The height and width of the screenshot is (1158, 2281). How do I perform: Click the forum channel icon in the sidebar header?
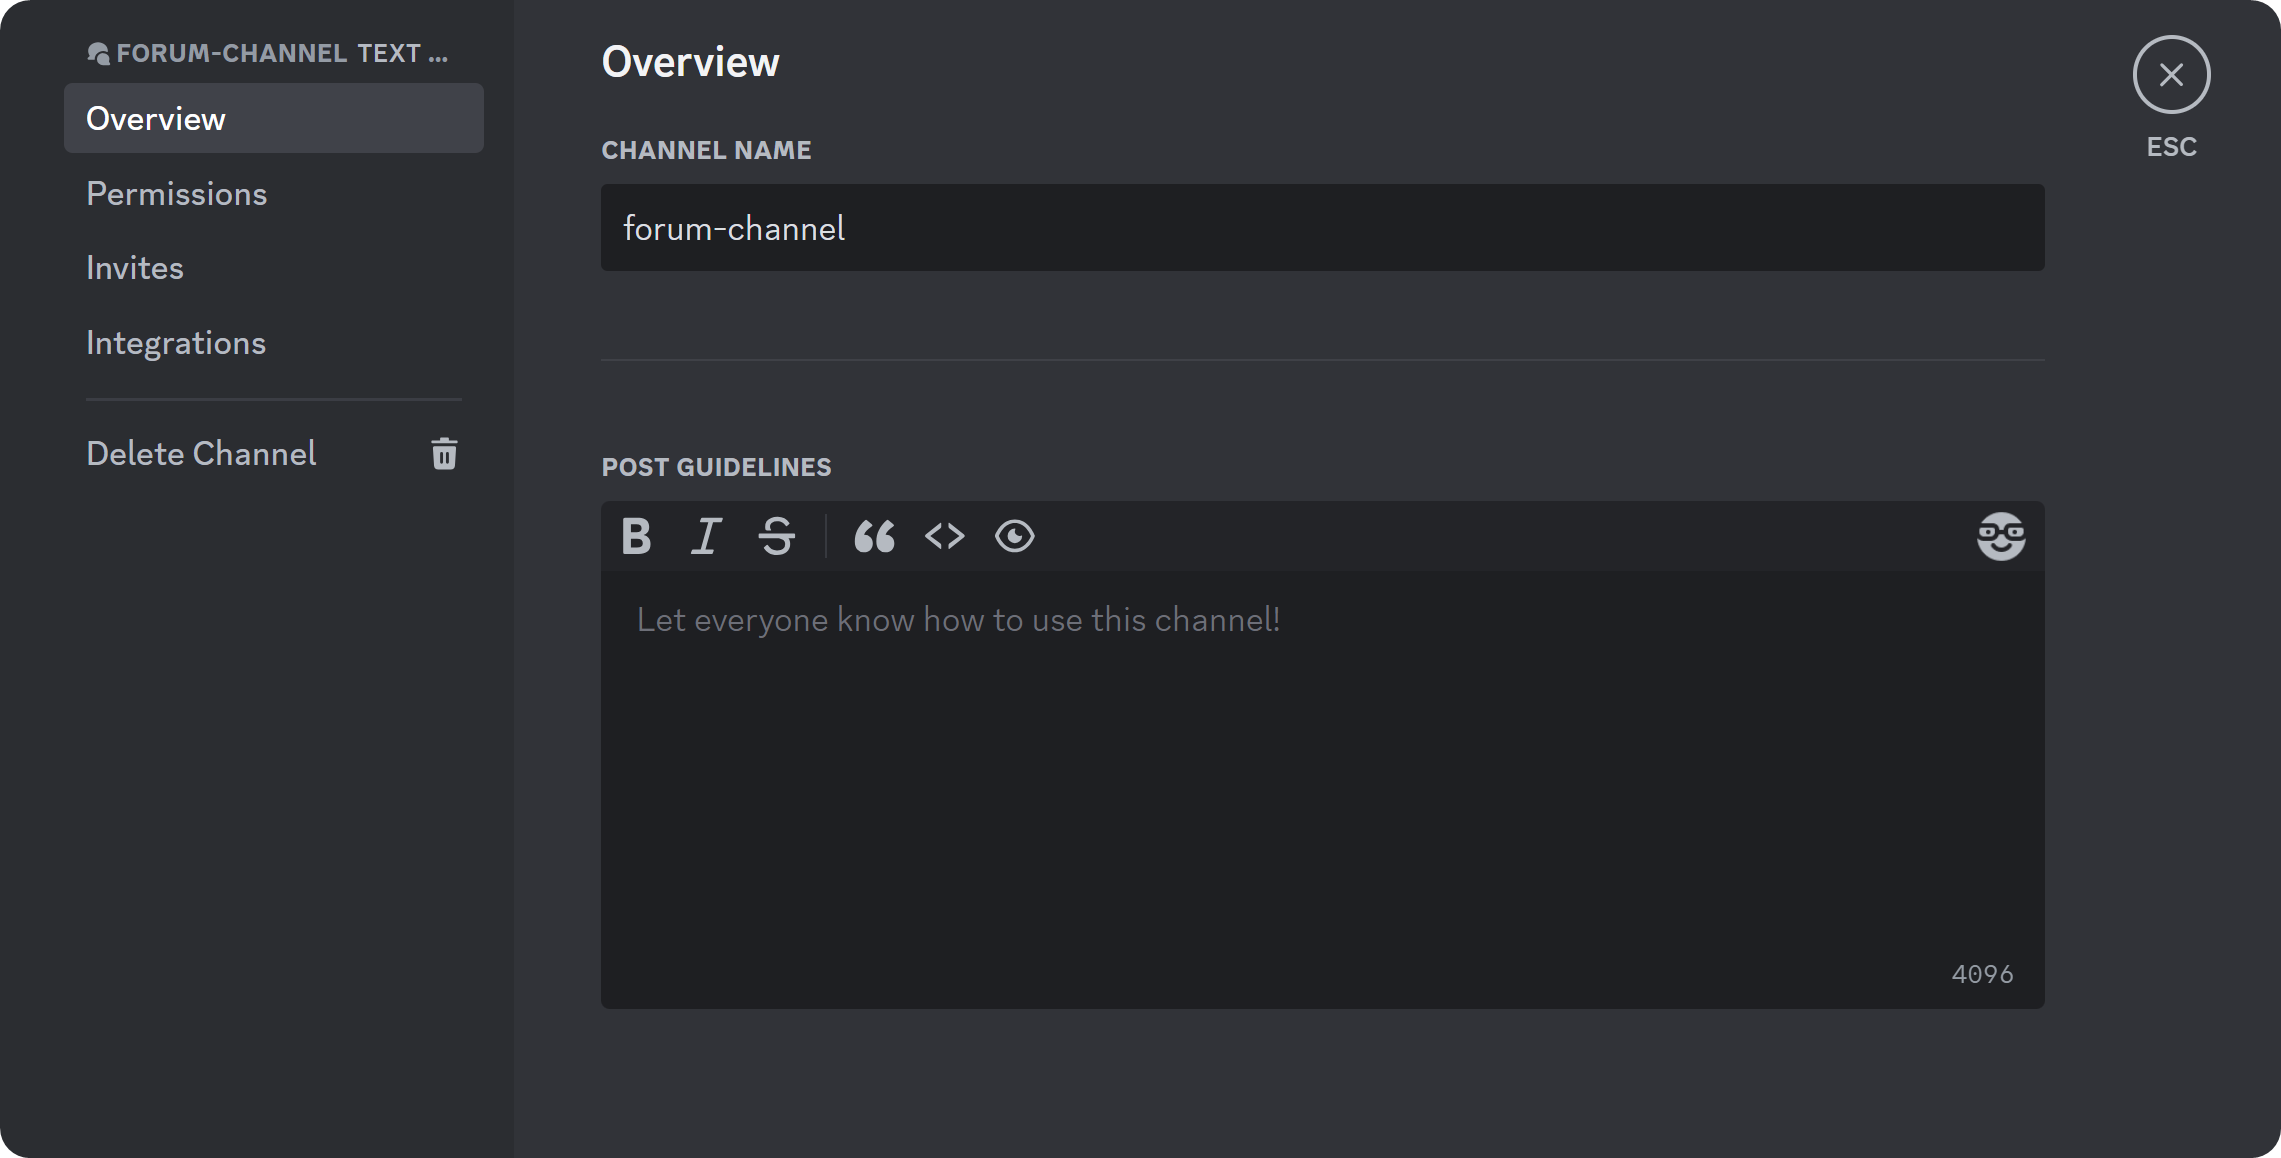tap(99, 53)
